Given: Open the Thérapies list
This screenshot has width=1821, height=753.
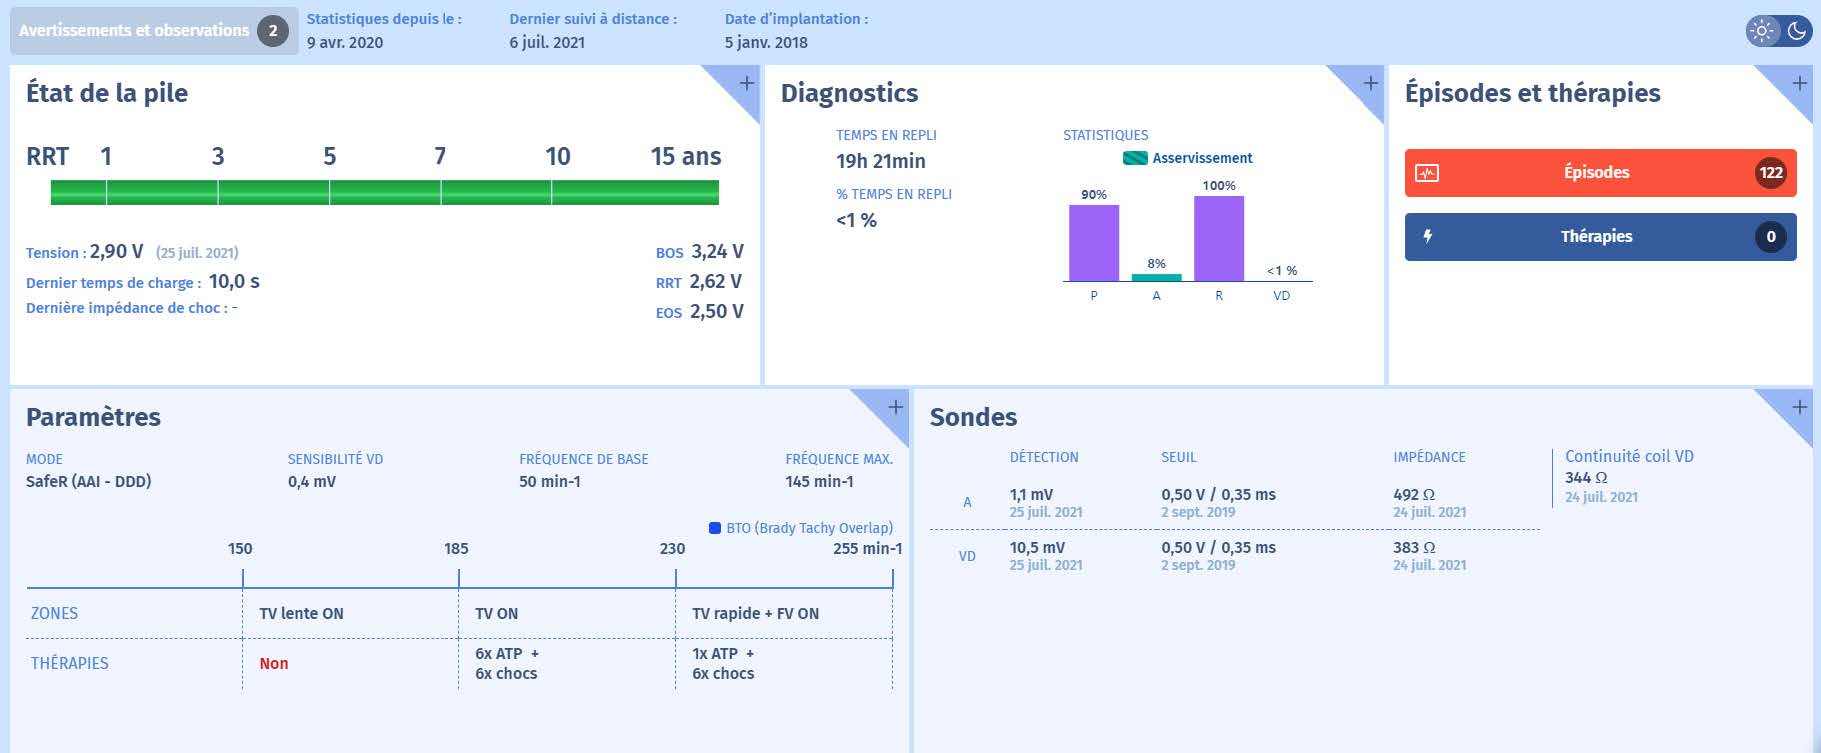Looking at the screenshot, I should (x=1596, y=237).
